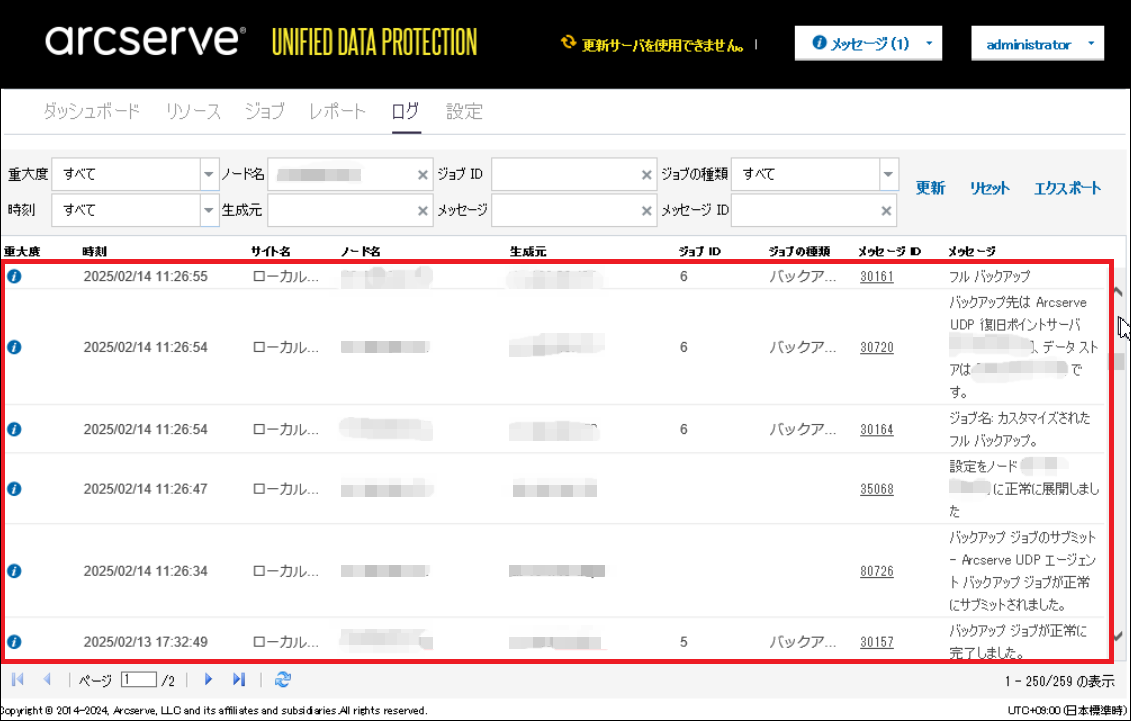Clear the メッセージ filter field
Viewport: 1131px width, 721px height.
click(646, 211)
